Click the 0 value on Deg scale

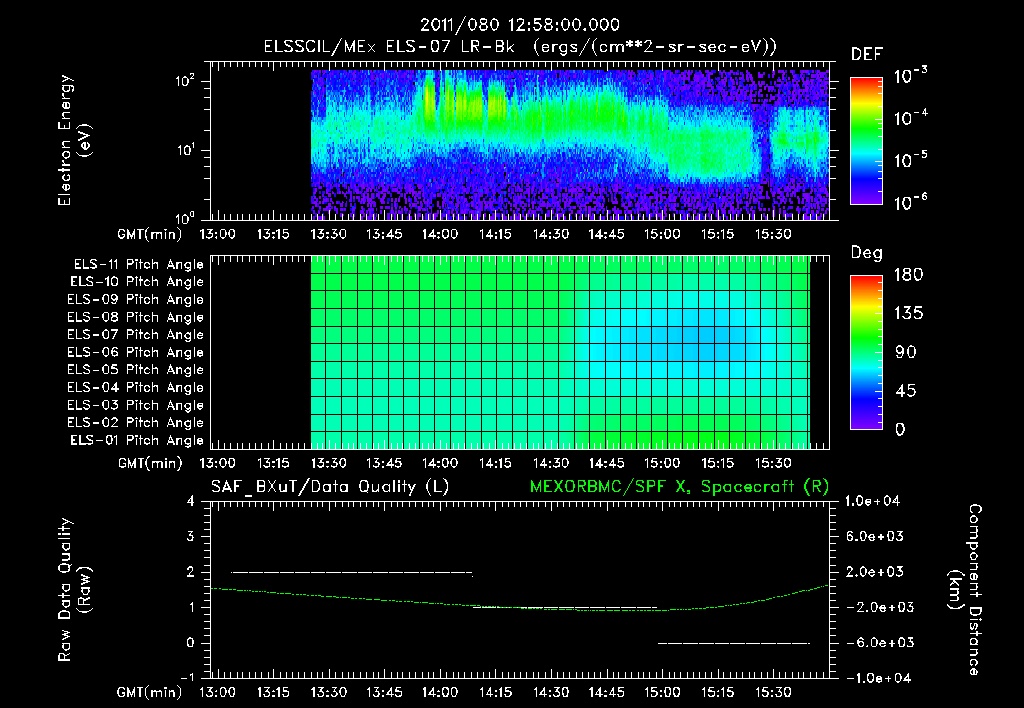point(901,430)
